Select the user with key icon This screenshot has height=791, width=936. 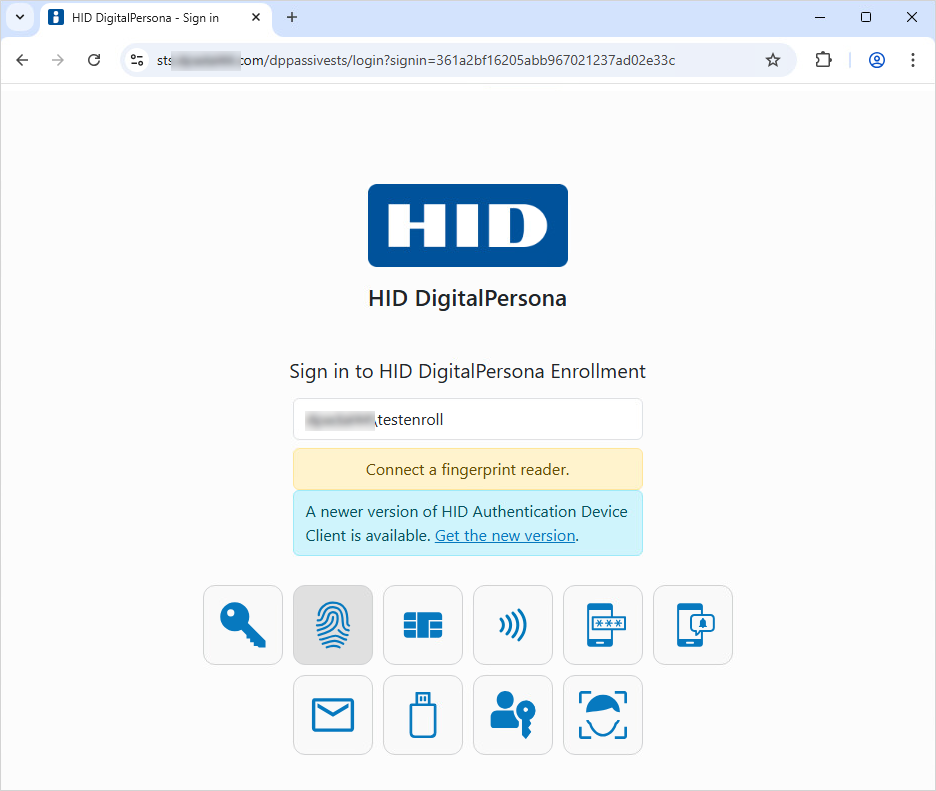coord(513,715)
